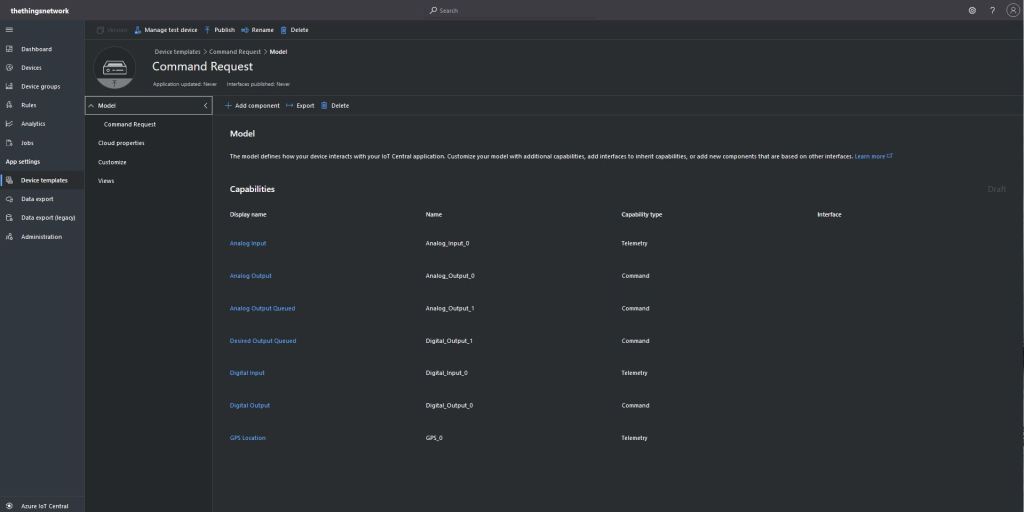
Task: Open the user account profile icon
Action: click(x=1012, y=10)
